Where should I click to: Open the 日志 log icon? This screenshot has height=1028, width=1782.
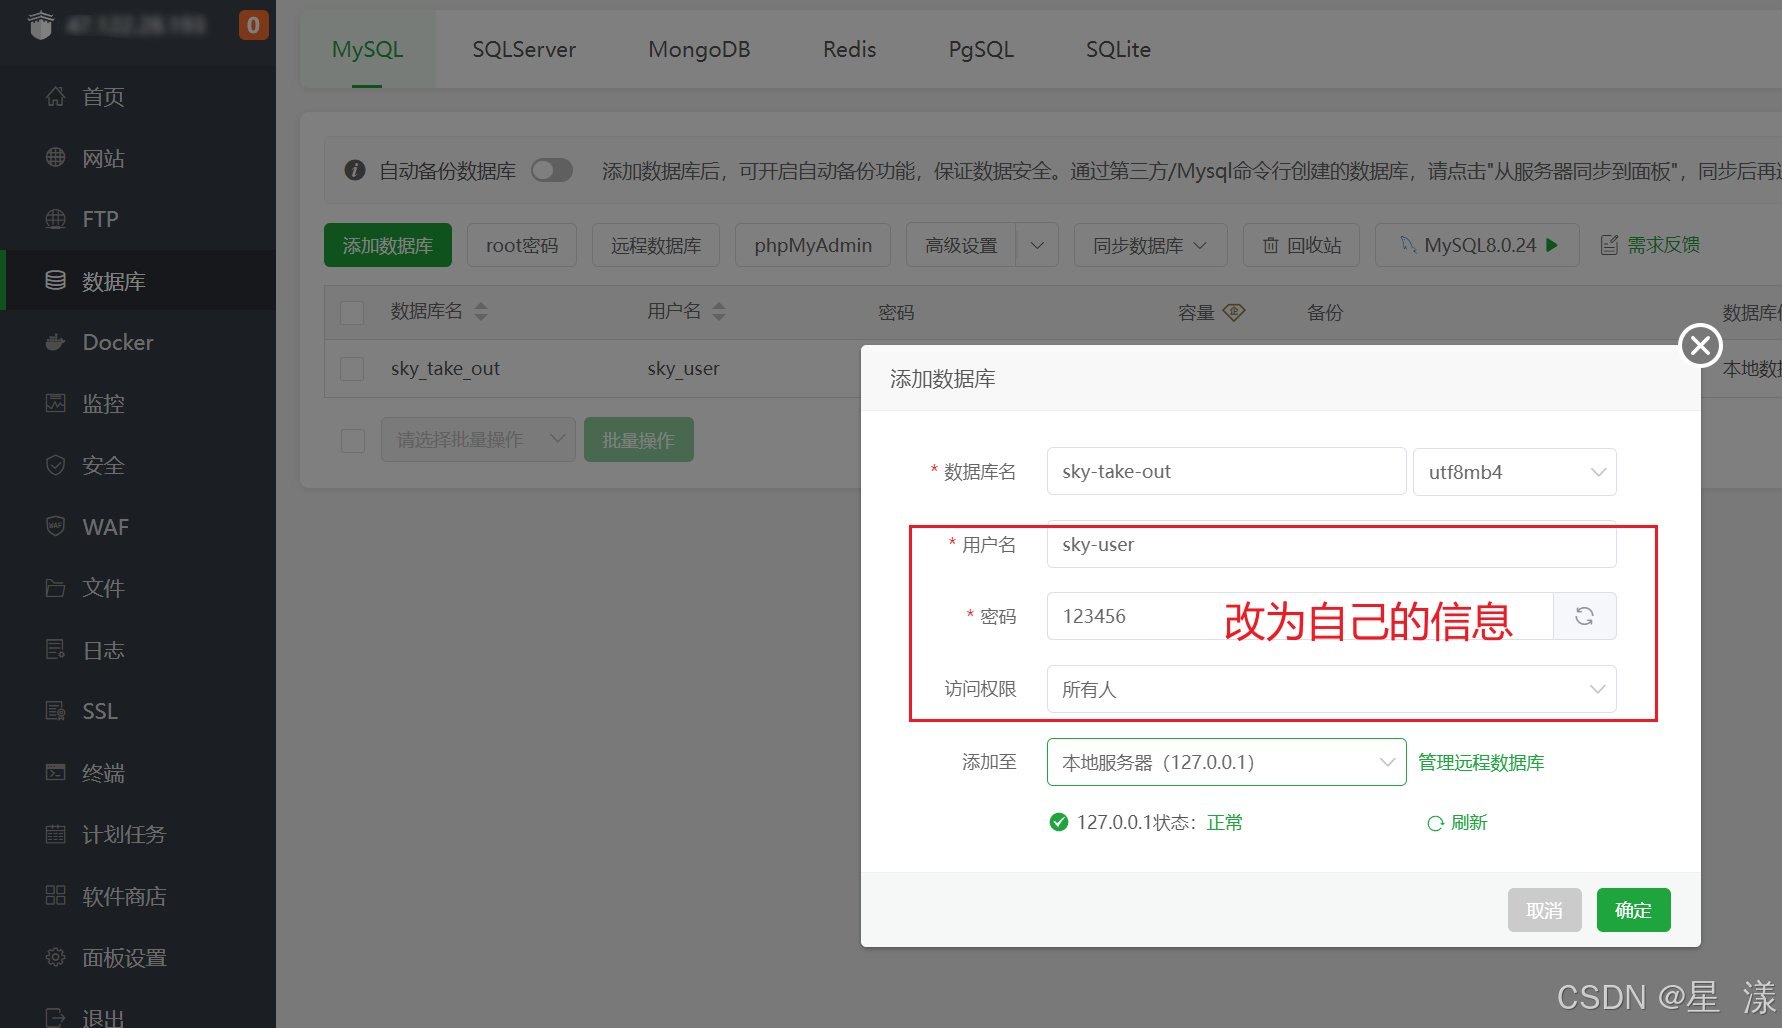(x=56, y=650)
